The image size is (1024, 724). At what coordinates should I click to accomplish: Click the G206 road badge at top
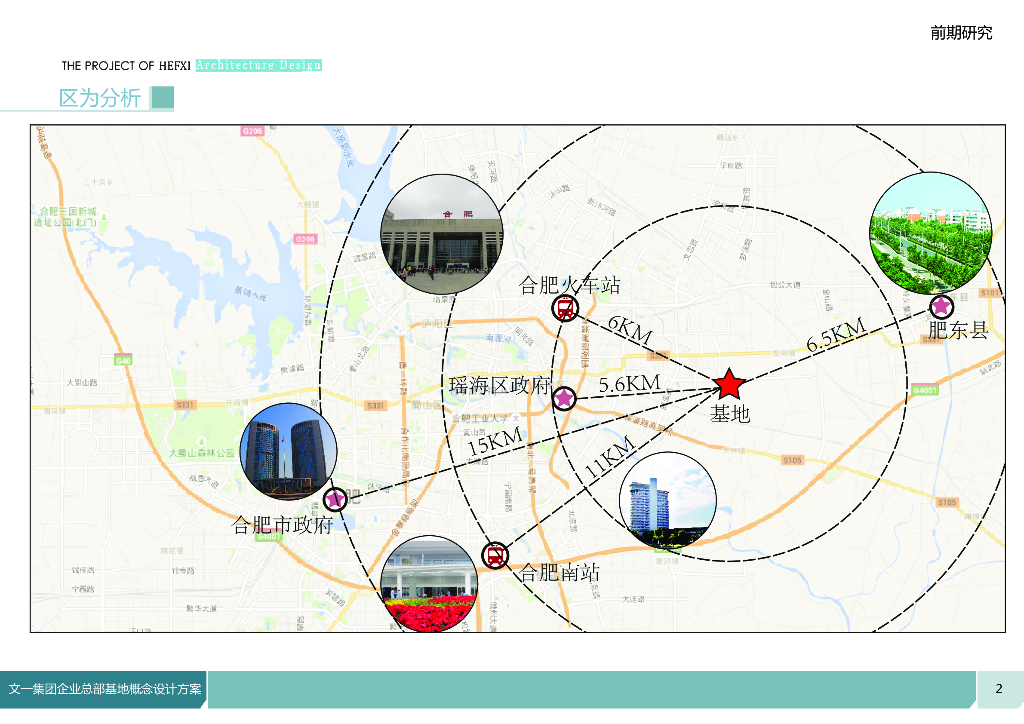[252, 131]
